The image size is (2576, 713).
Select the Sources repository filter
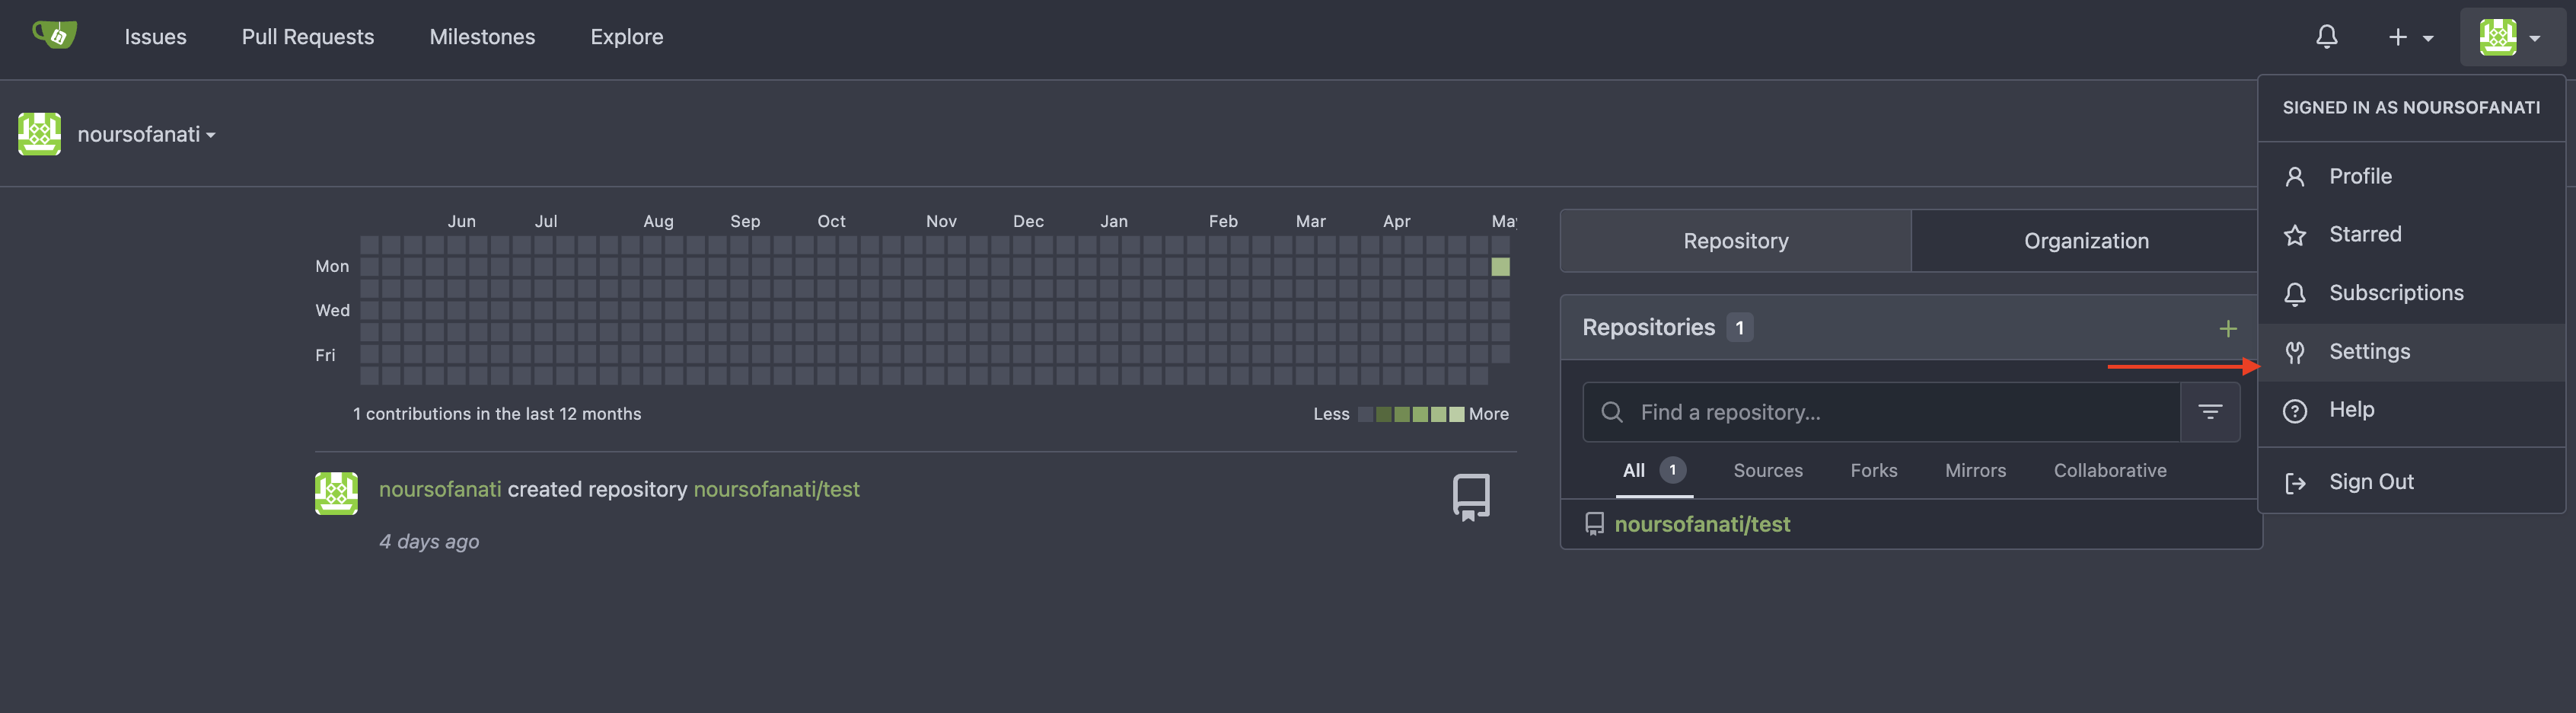pos(1768,470)
